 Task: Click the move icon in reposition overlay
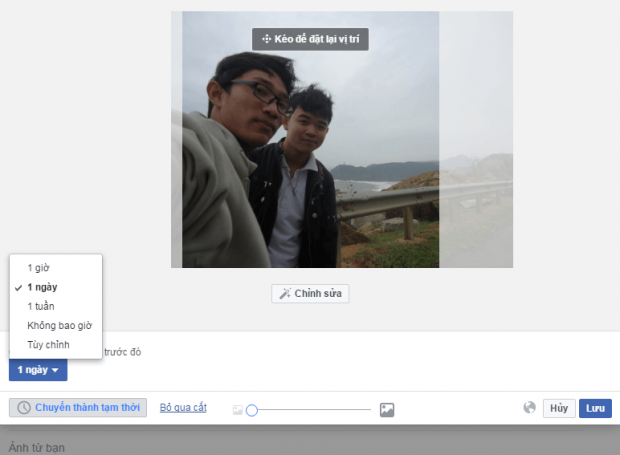point(266,39)
